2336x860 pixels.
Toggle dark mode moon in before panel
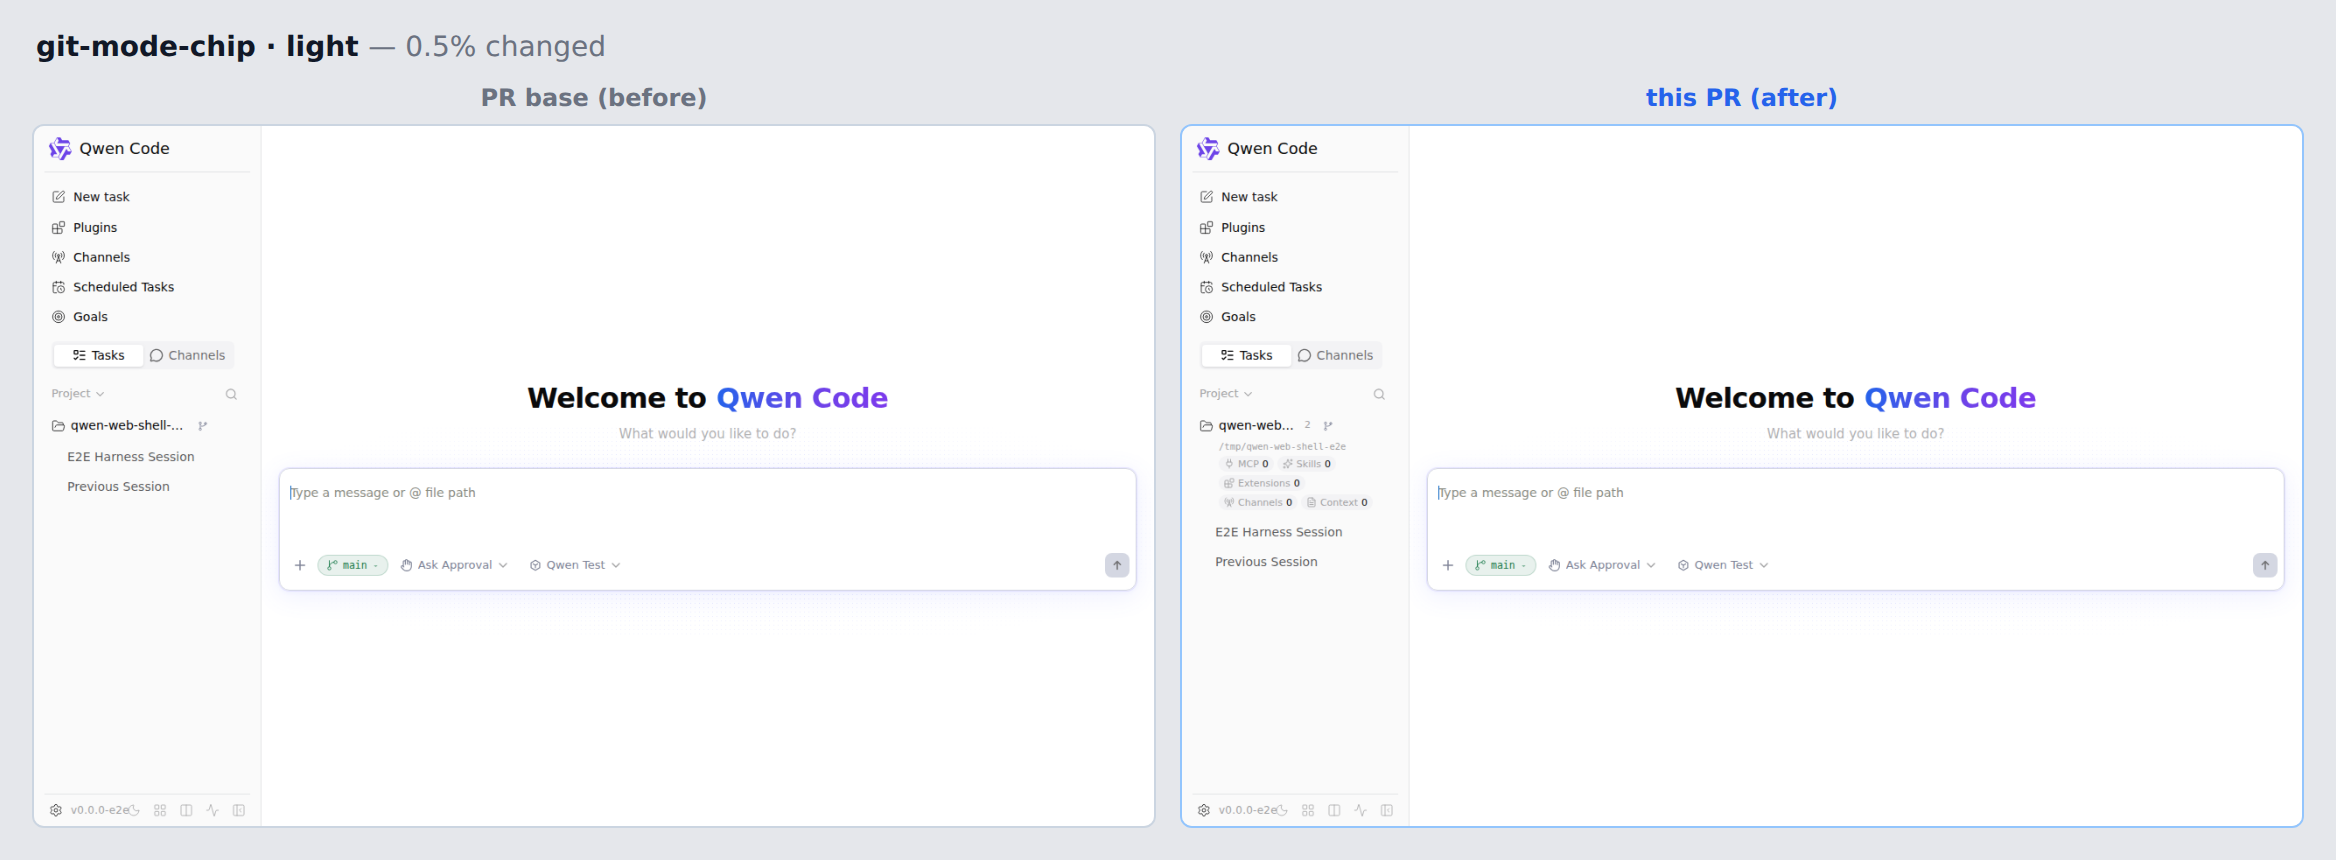click(x=134, y=810)
